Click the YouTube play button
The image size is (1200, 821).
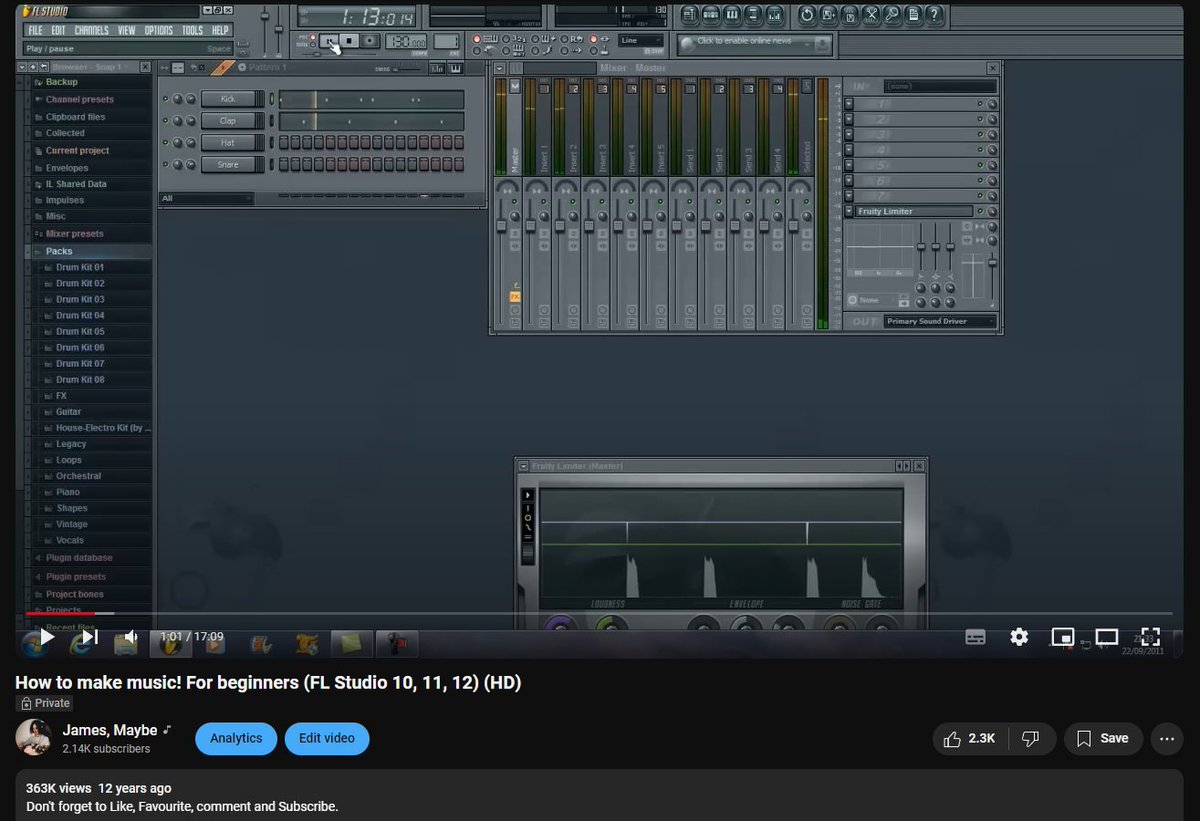point(46,636)
